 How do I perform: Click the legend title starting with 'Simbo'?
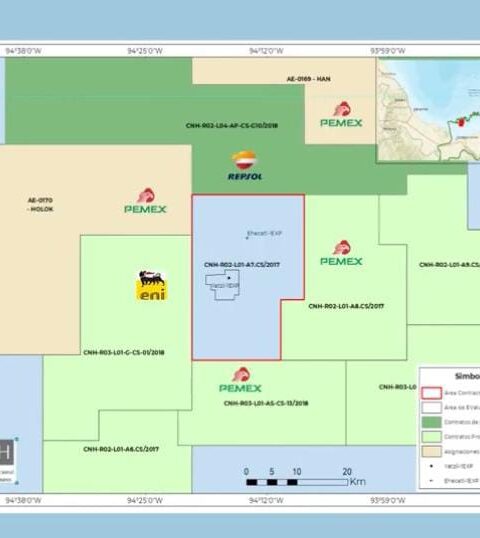[x=467, y=376]
